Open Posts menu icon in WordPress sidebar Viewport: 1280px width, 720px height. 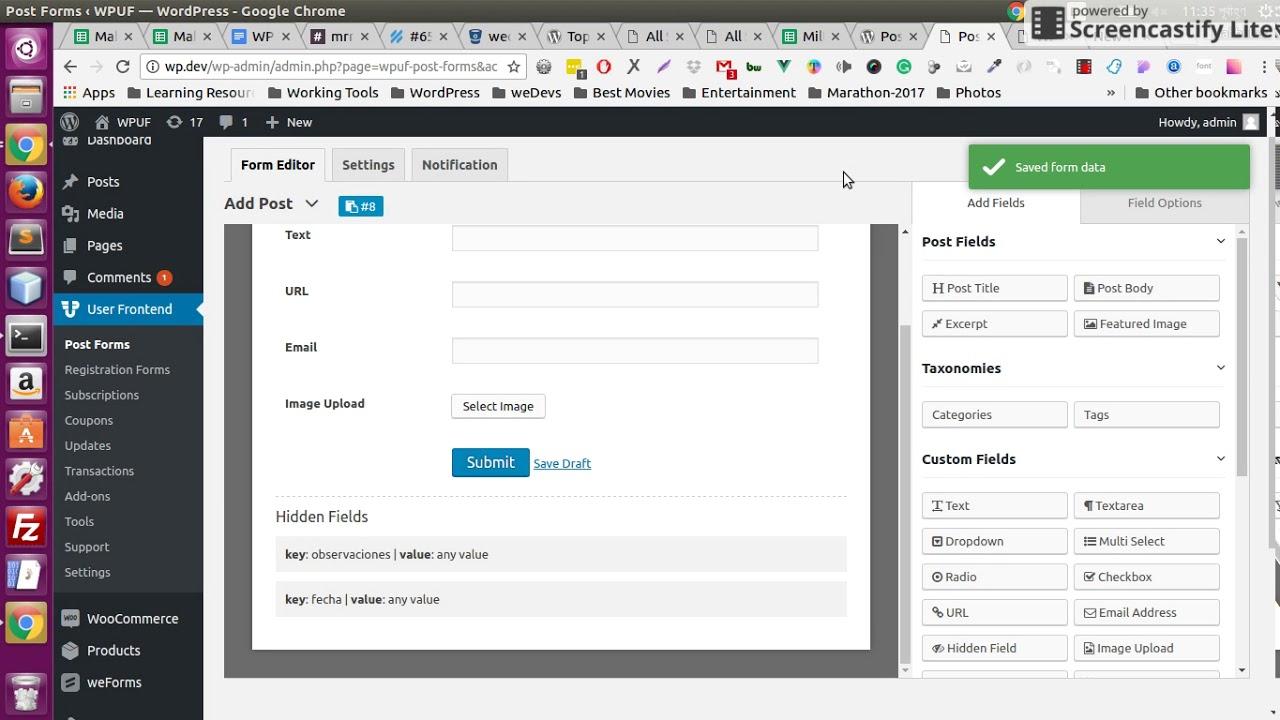pyautogui.click(x=70, y=182)
